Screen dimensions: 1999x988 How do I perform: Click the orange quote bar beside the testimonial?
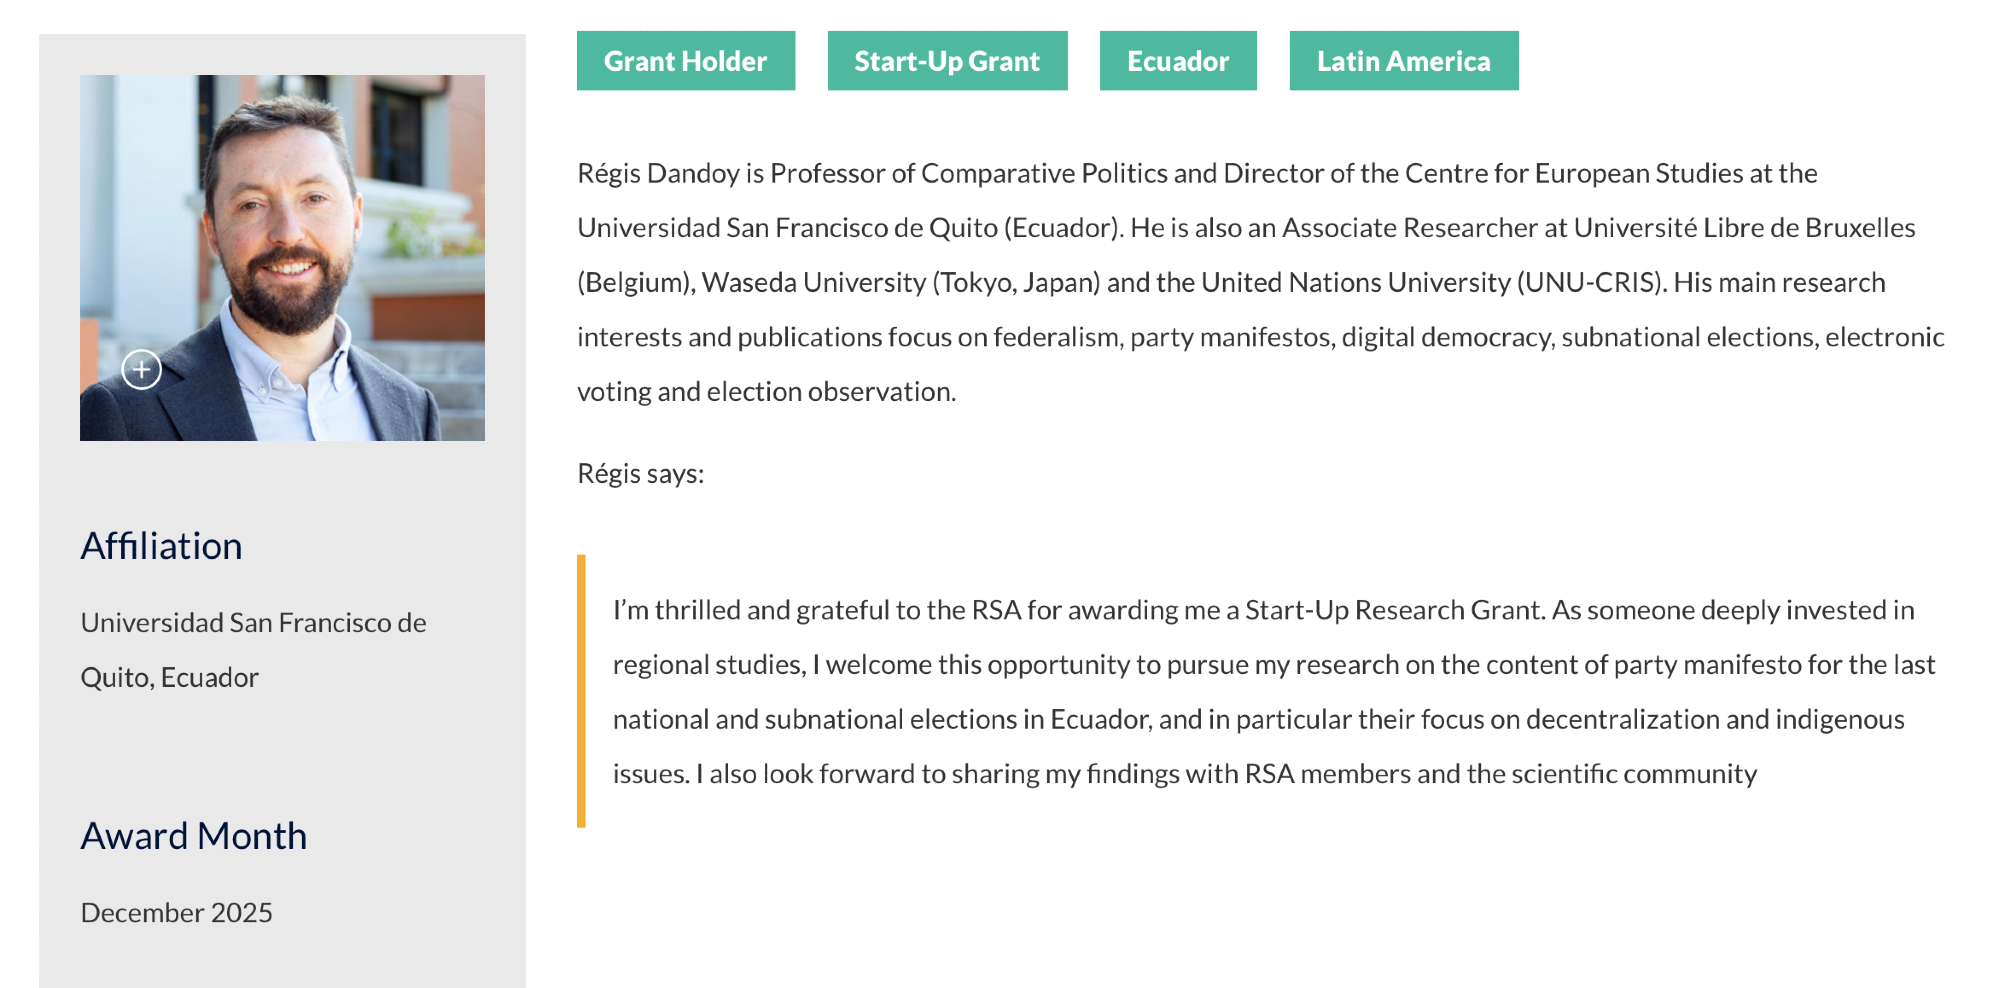pyautogui.click(x=581, y=691)
